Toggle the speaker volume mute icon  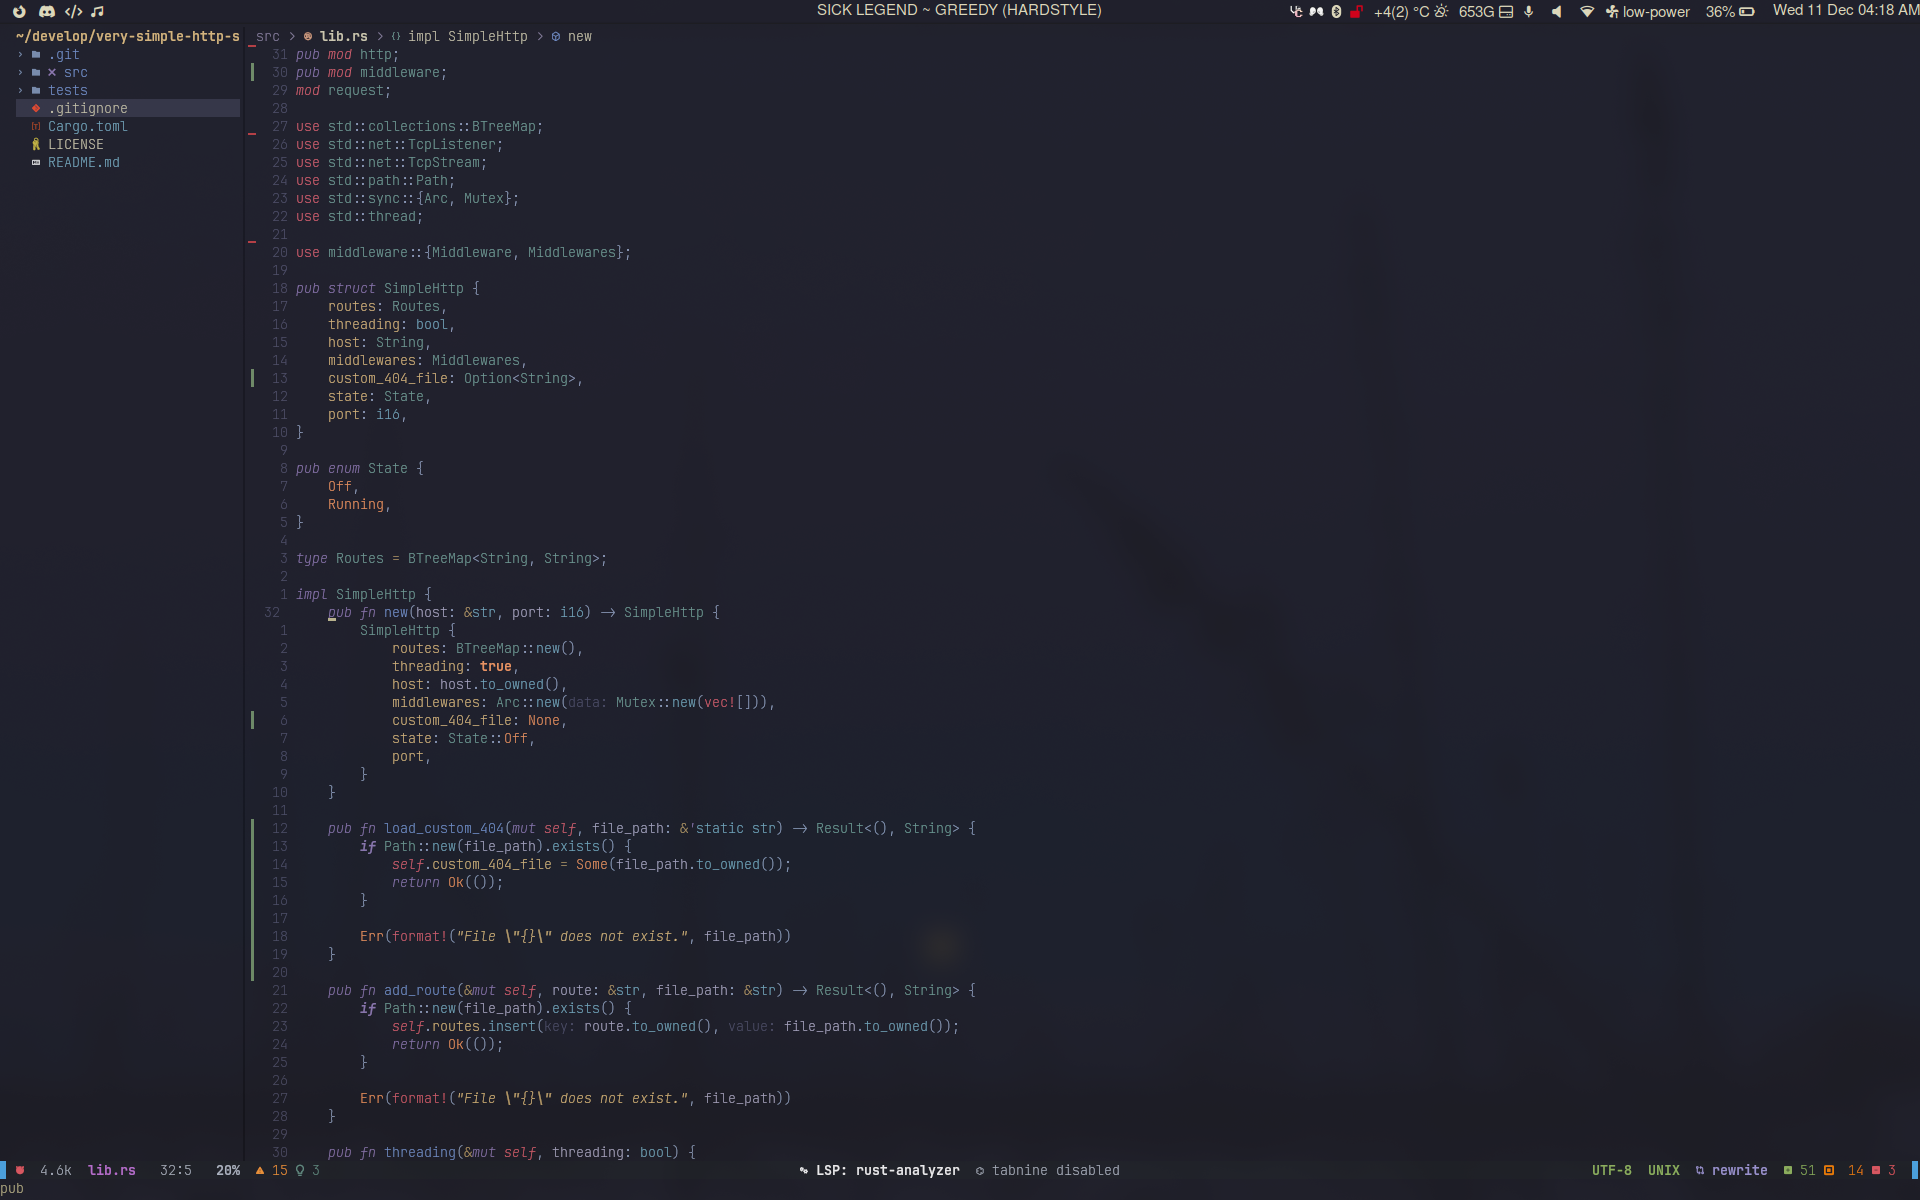(x=1556, y=12)
